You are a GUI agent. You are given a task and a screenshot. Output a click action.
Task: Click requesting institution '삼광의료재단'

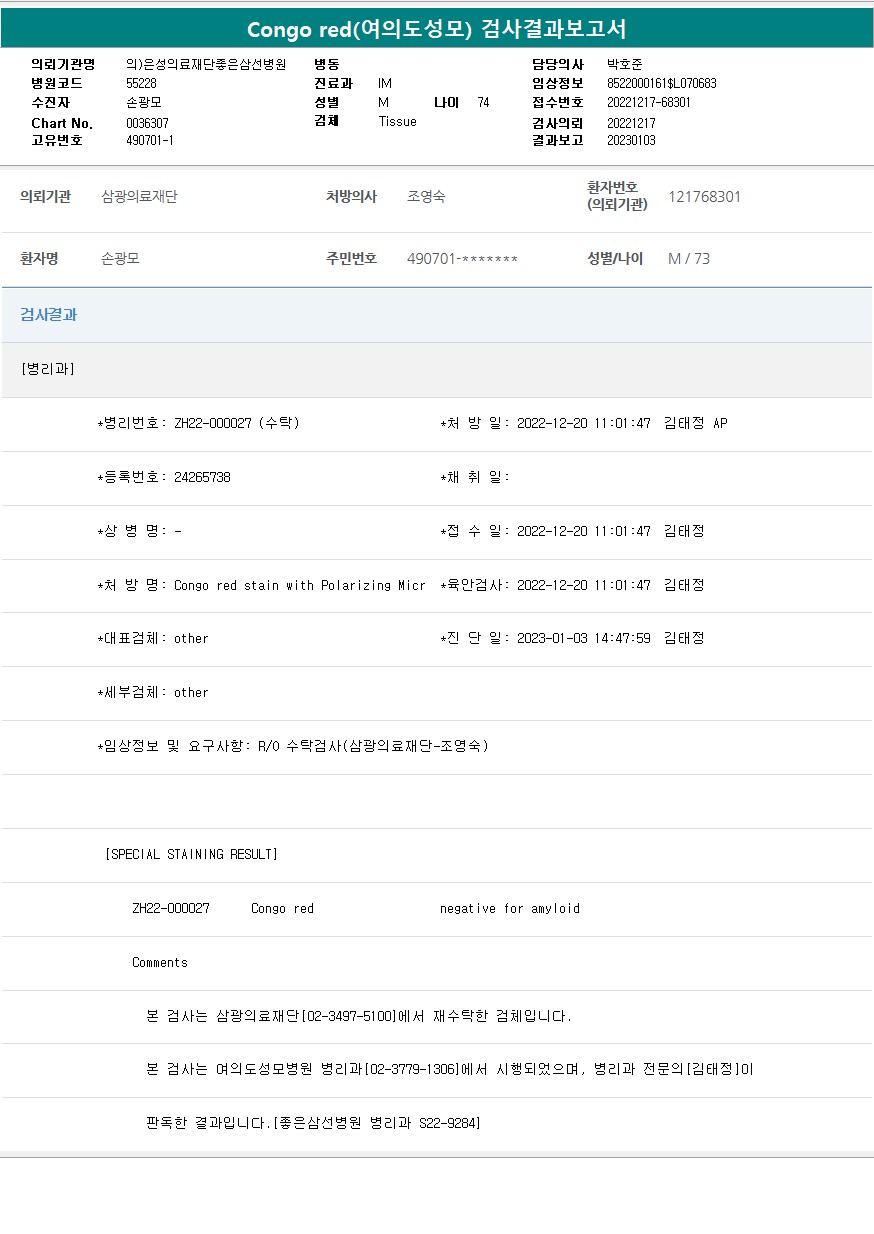pyautogui.click(x=139, y=197)
